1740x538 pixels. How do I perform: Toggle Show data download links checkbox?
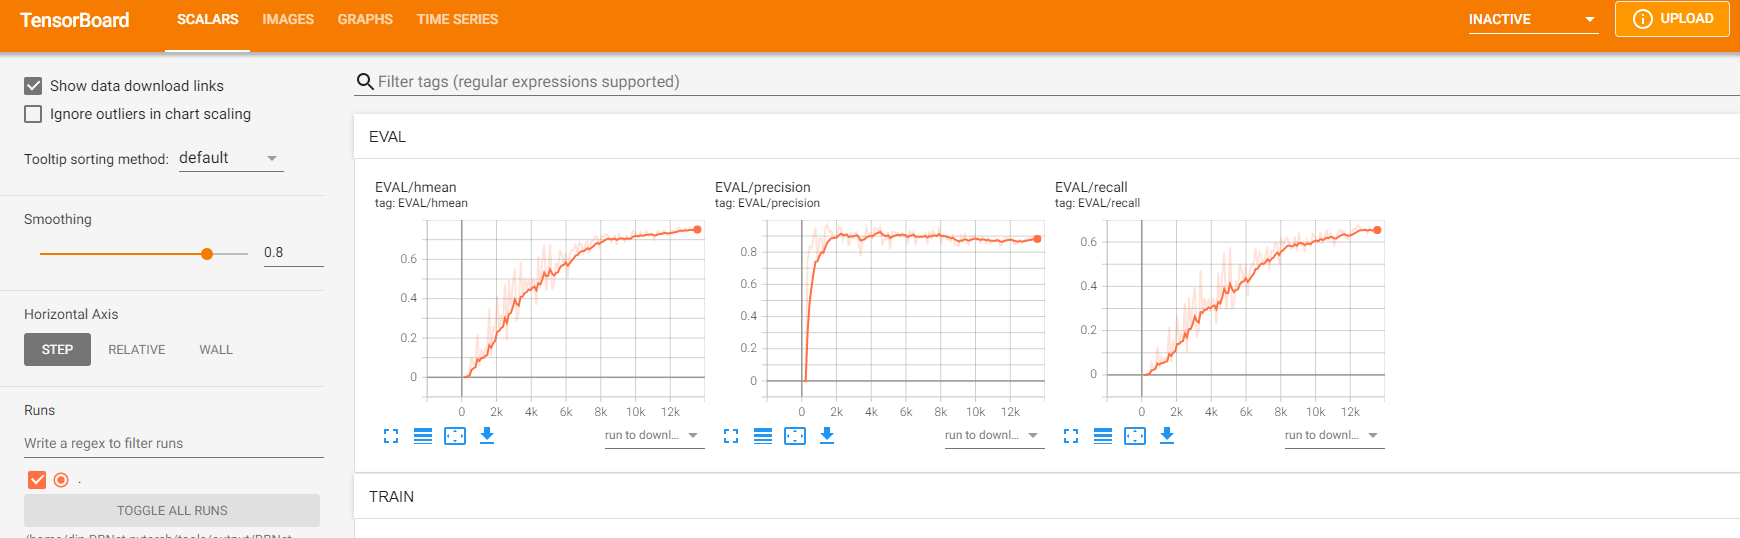click(x=33, y=86)
